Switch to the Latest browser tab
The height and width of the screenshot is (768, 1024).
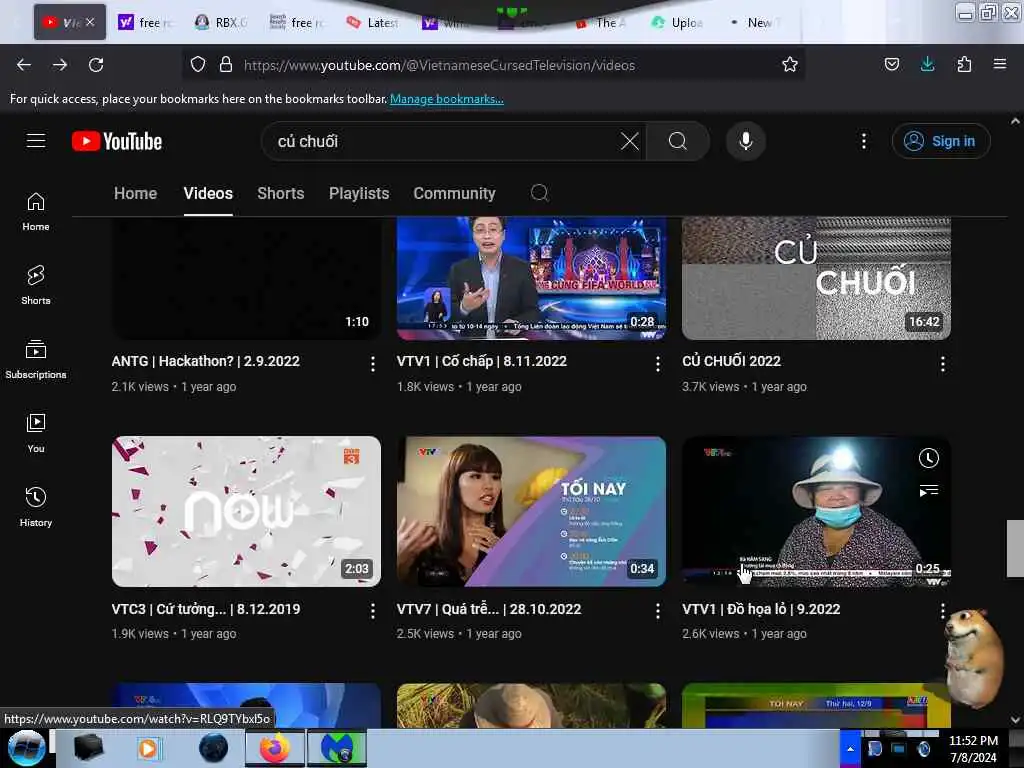(x=372, y=22)
